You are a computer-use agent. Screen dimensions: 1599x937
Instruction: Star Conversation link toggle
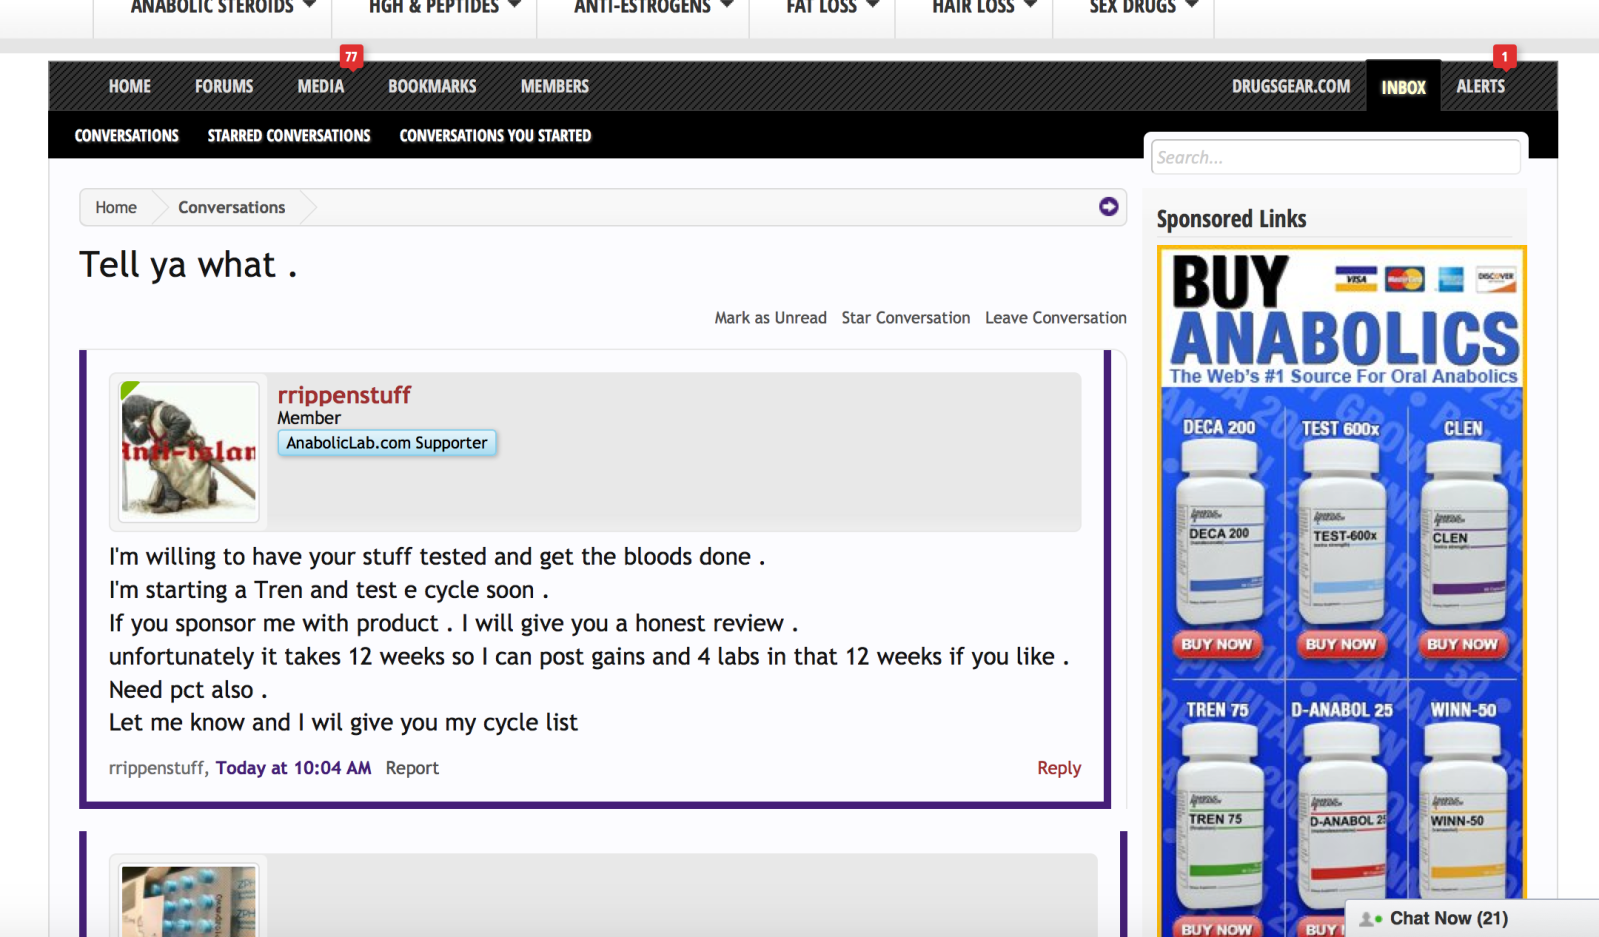905,318
